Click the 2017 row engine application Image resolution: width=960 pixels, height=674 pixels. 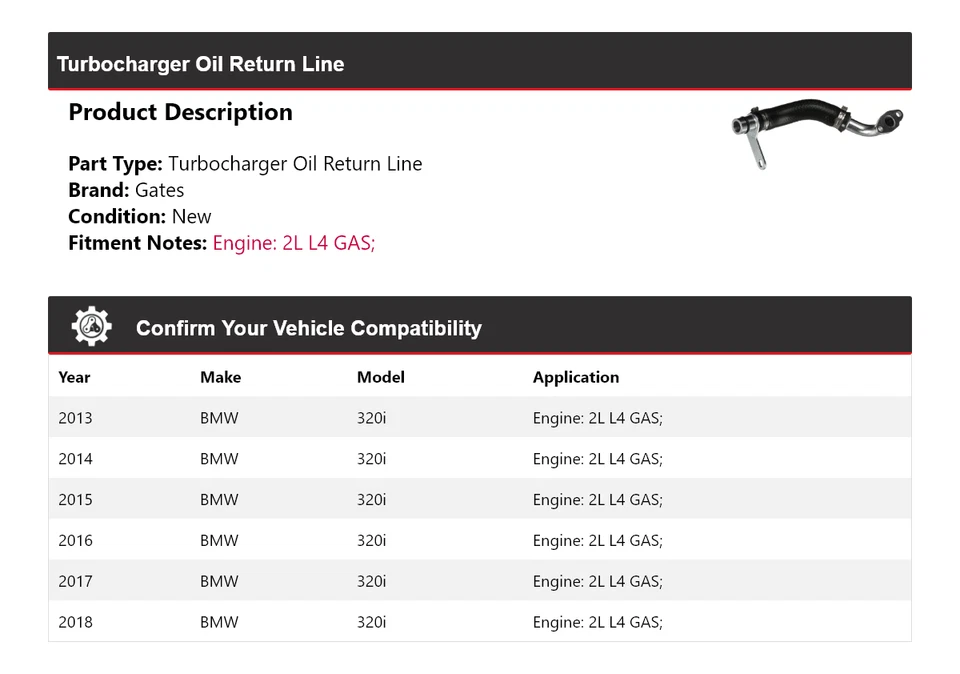tap(597, 582)
